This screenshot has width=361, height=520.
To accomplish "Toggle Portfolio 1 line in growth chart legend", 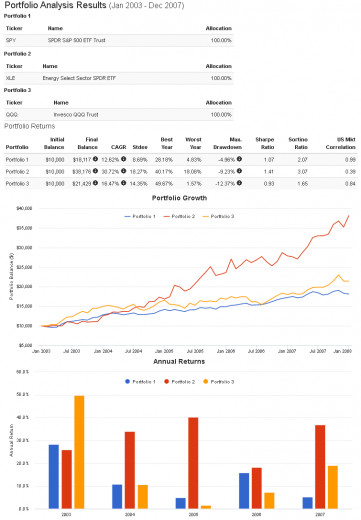I will [140, 216].
